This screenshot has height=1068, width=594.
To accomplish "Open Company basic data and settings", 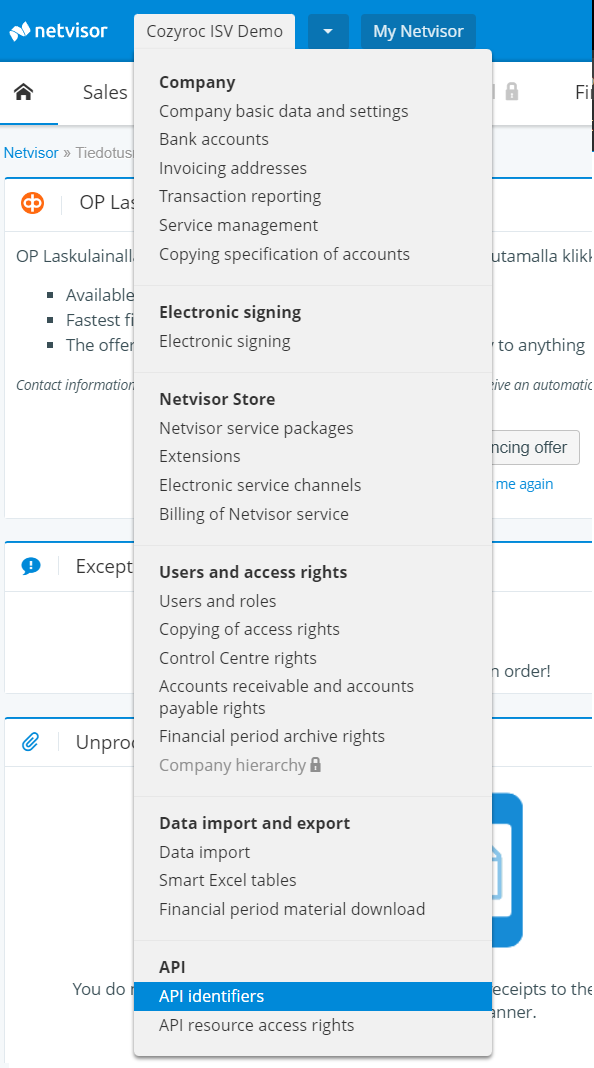I will [283, 111].
